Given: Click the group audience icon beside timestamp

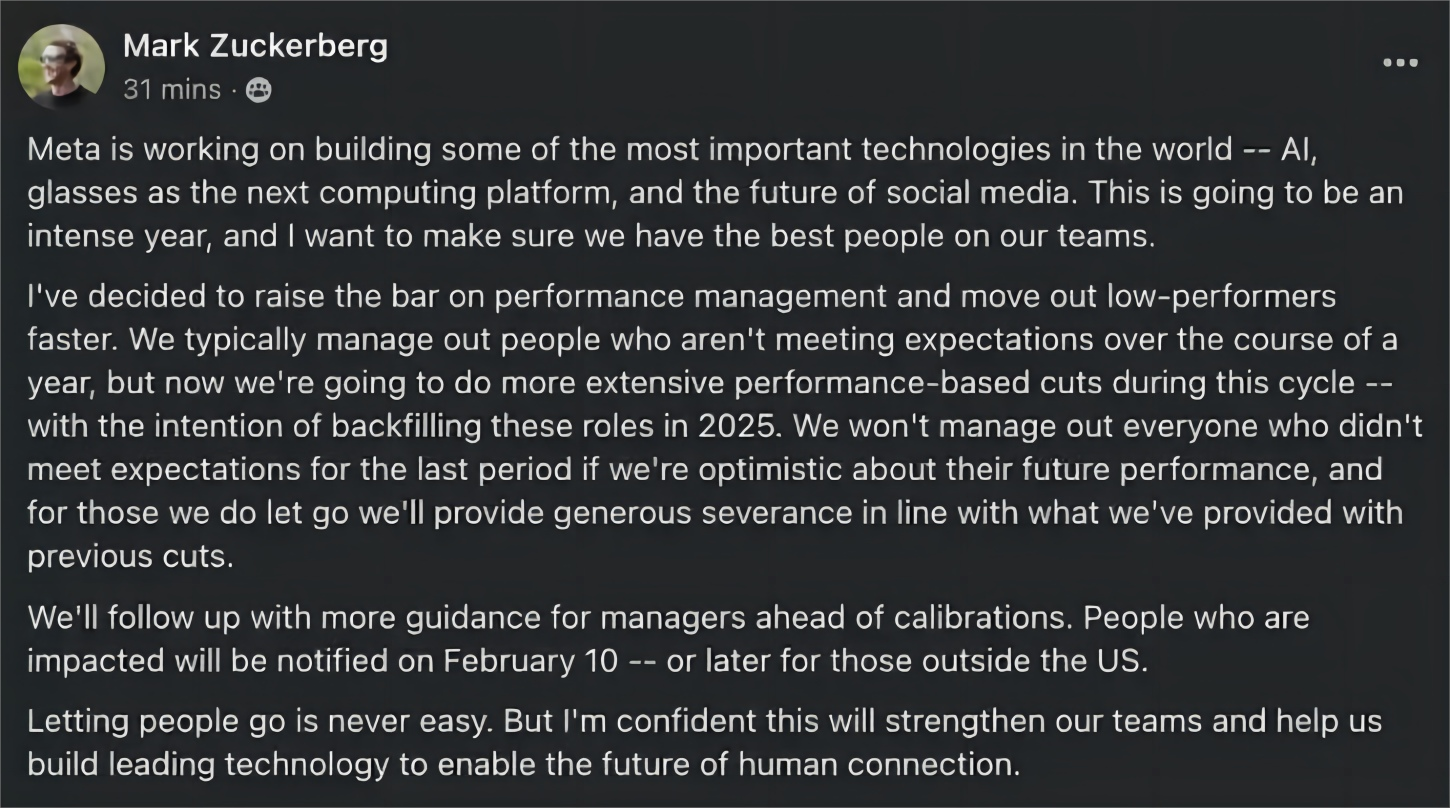Looking at the screenshot, I should pos(258,90).
